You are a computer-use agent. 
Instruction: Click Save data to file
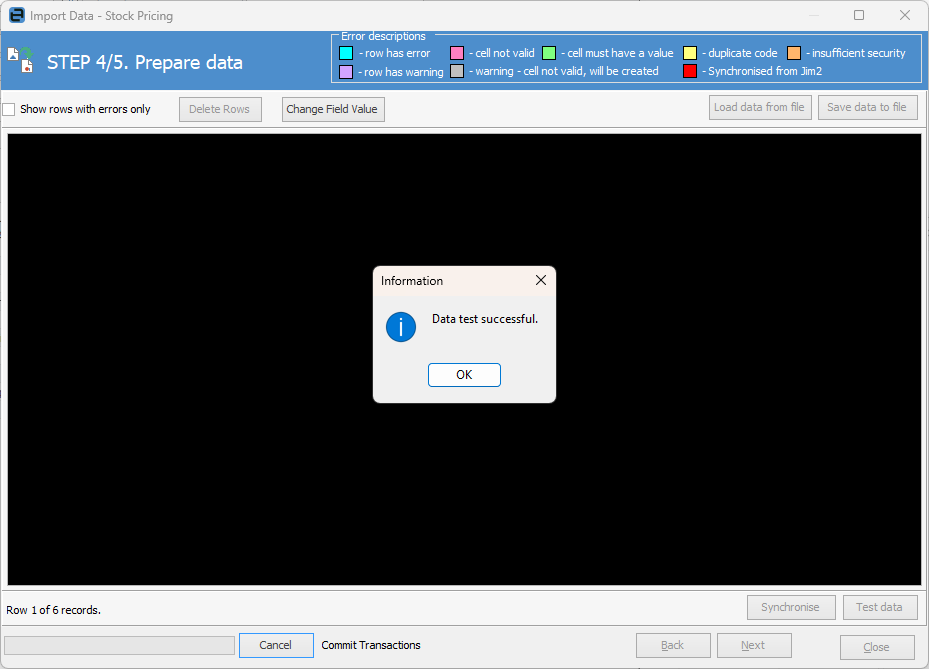click(x=867, y=107)
